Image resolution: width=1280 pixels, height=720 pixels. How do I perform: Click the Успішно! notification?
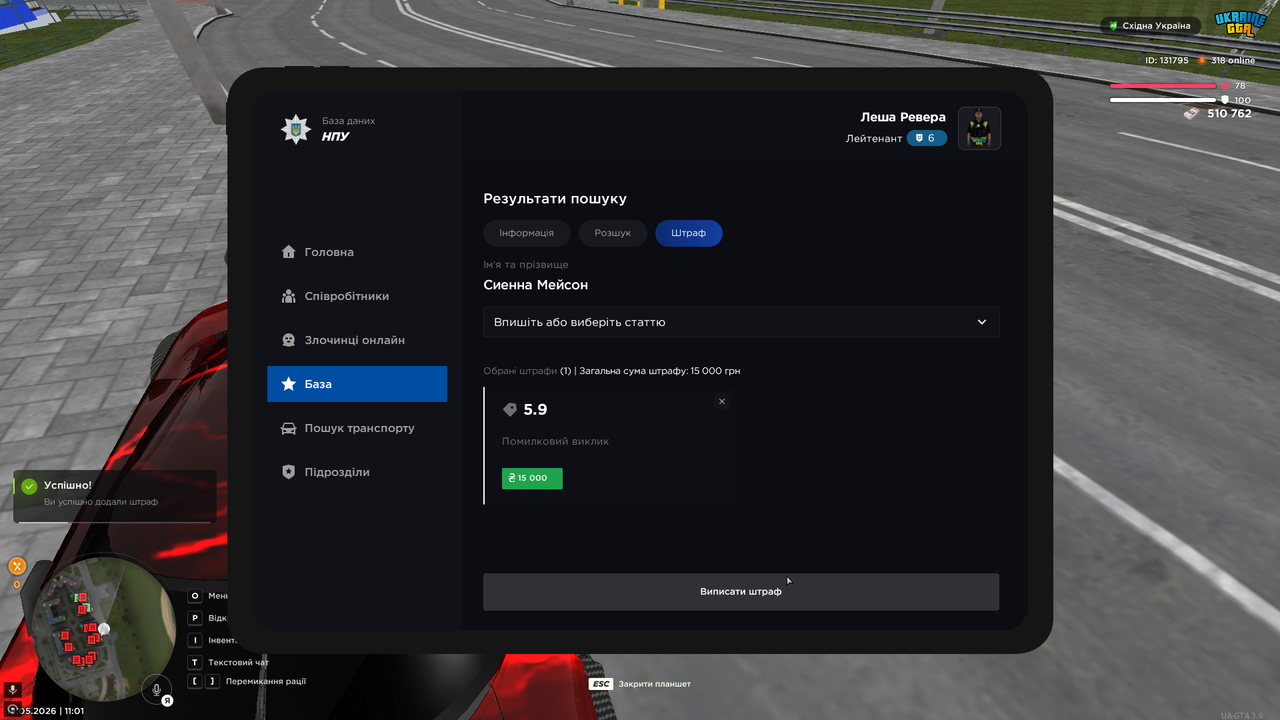(x=114, y=494)
